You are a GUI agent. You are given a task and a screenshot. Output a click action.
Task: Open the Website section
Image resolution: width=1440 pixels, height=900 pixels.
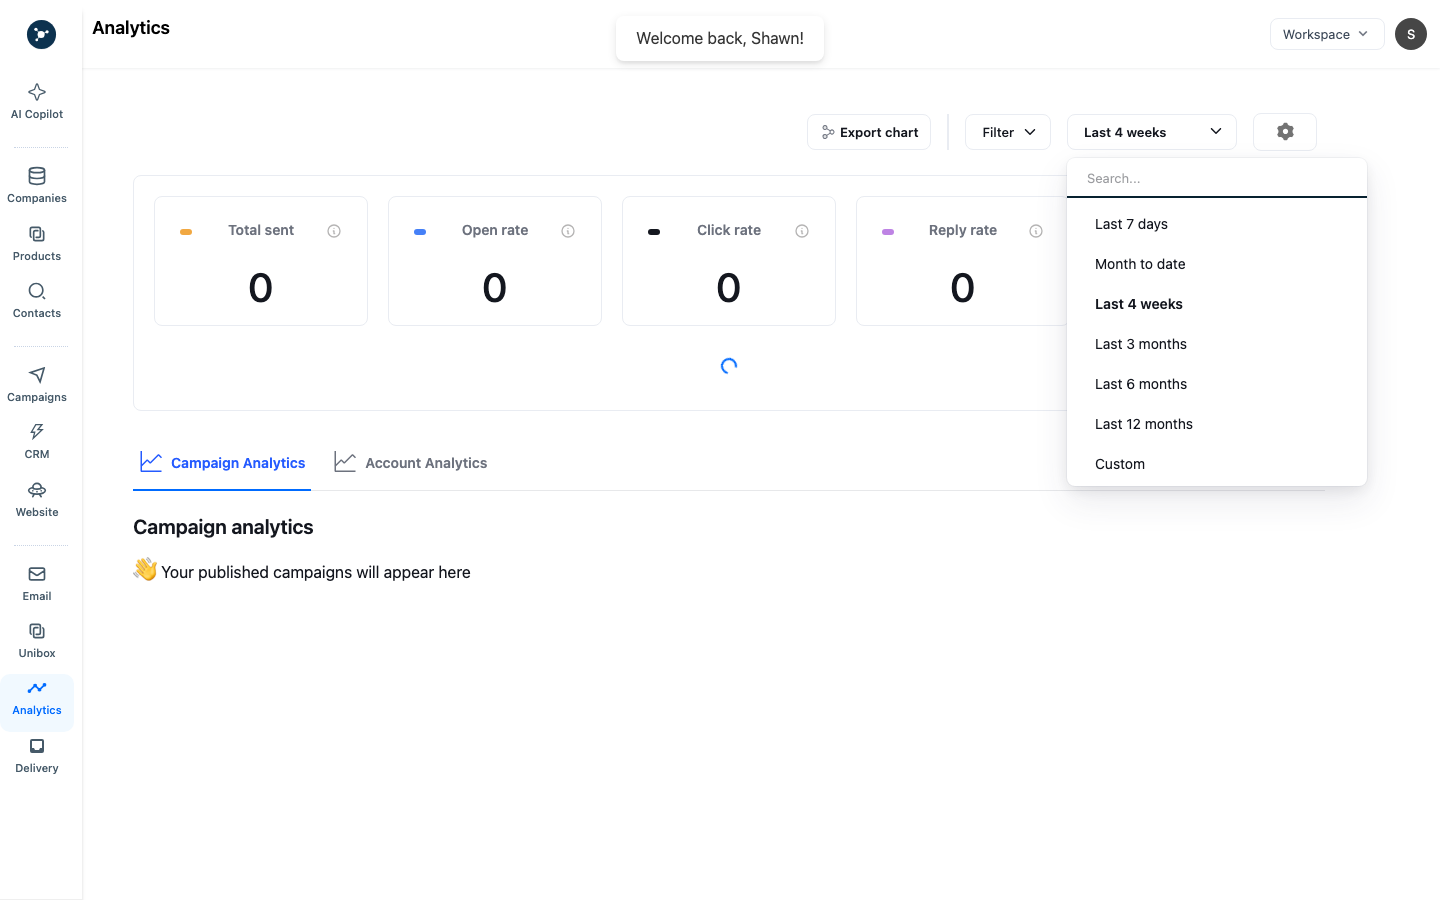(37, 500)
